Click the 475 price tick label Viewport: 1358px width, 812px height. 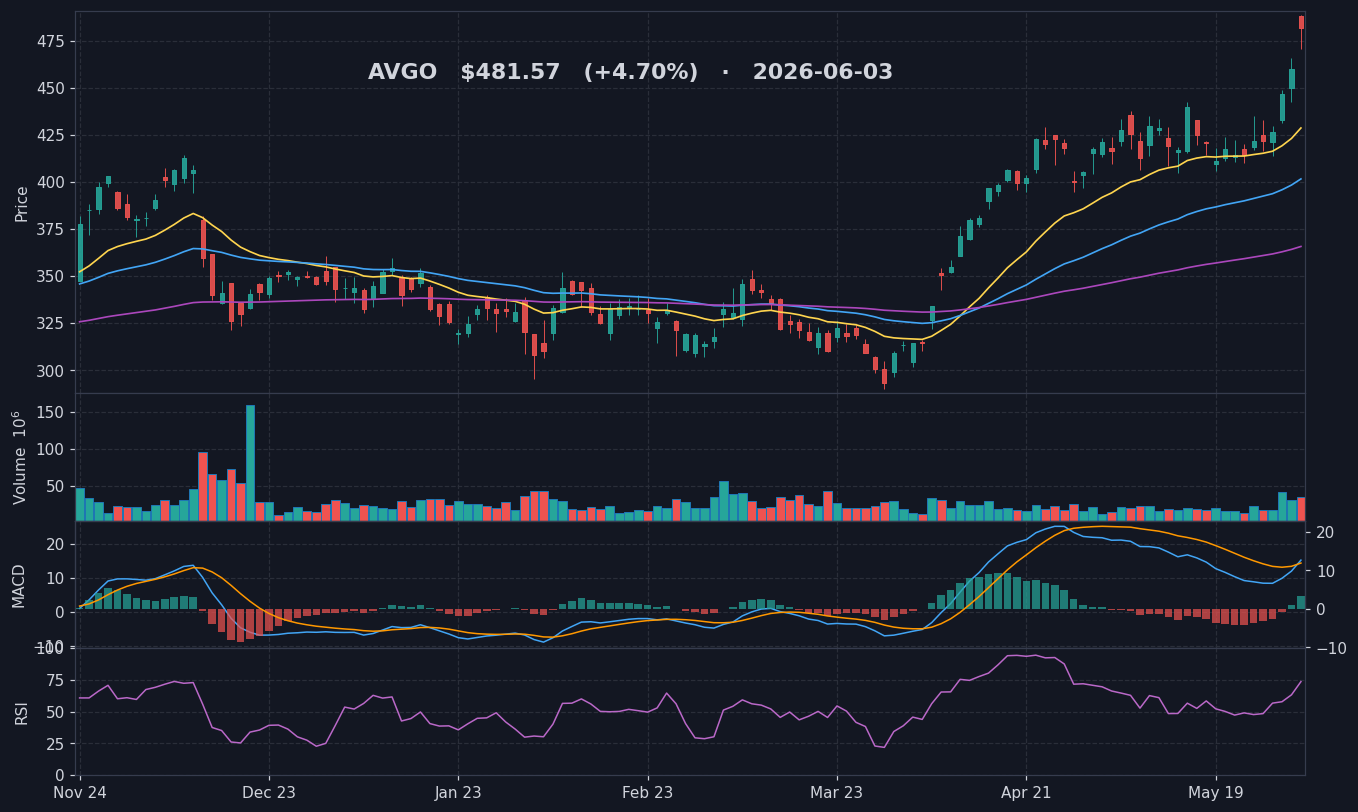50,41
